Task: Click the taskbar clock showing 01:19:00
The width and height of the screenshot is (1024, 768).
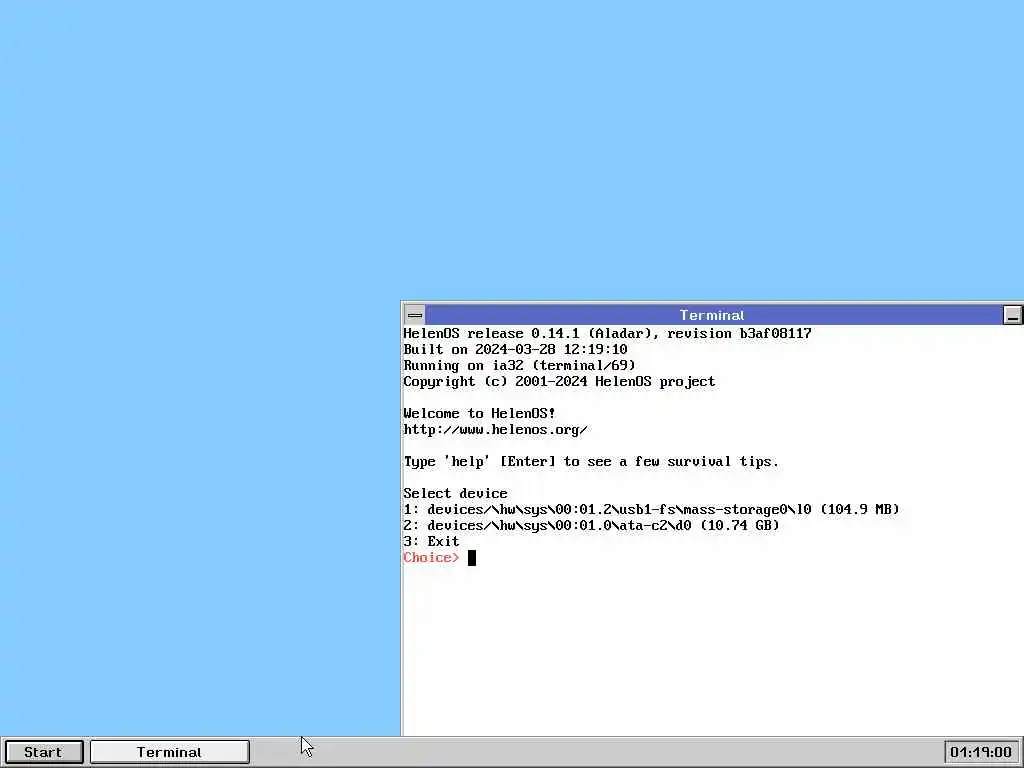Action: 981,752
